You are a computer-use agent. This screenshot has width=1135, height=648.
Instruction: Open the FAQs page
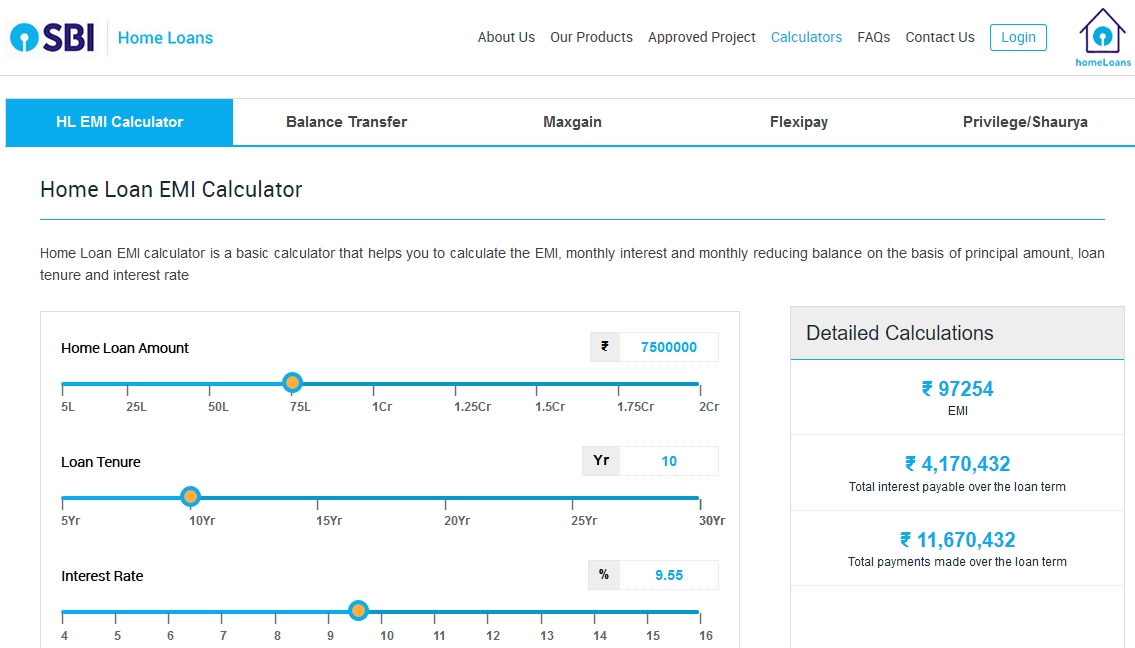(873, 37)
